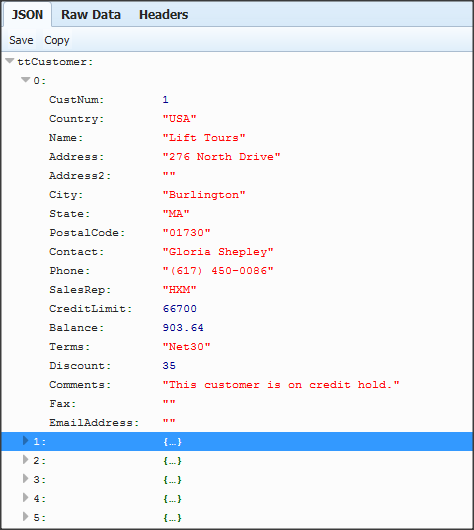
Task: Select the CustNum key
Action: click(76, 100)
